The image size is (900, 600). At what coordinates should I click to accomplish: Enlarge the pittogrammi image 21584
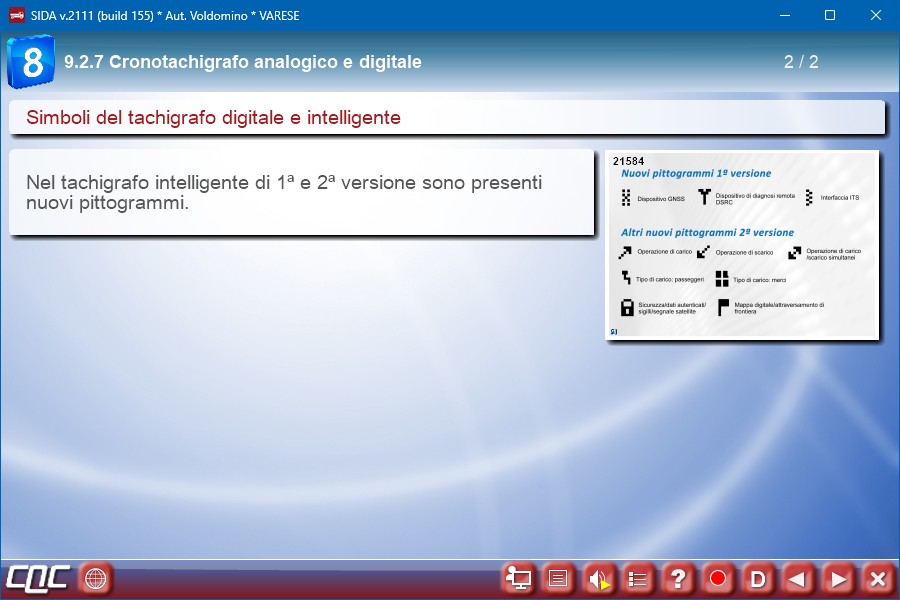[x=741, y=245]
